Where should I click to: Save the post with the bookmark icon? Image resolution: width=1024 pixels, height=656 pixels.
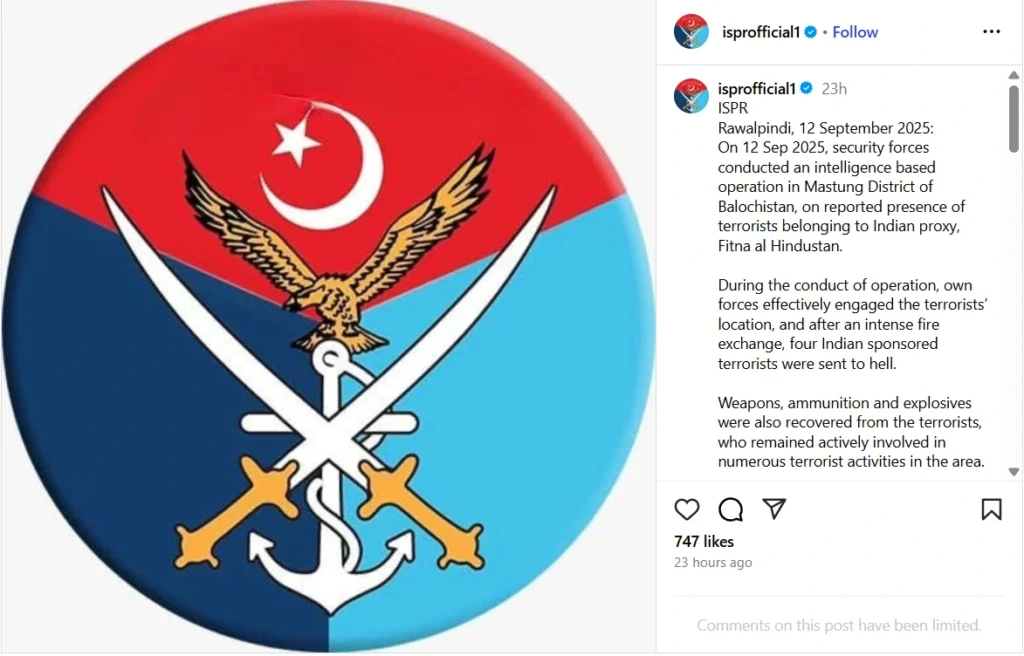(x=991, y=510)
